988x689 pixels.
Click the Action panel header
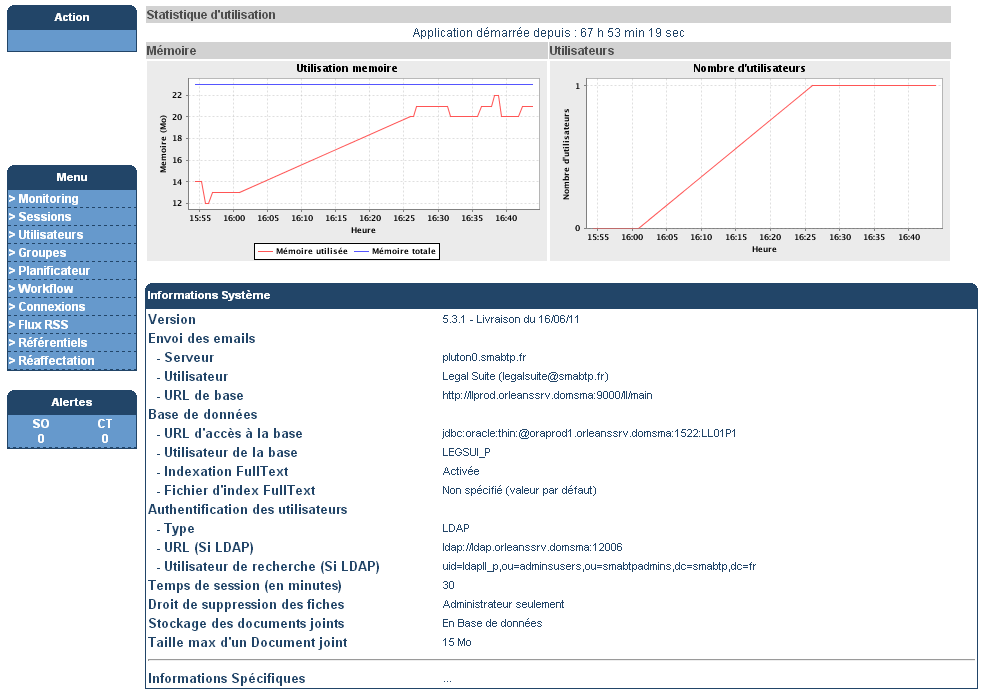coord(72,17)
